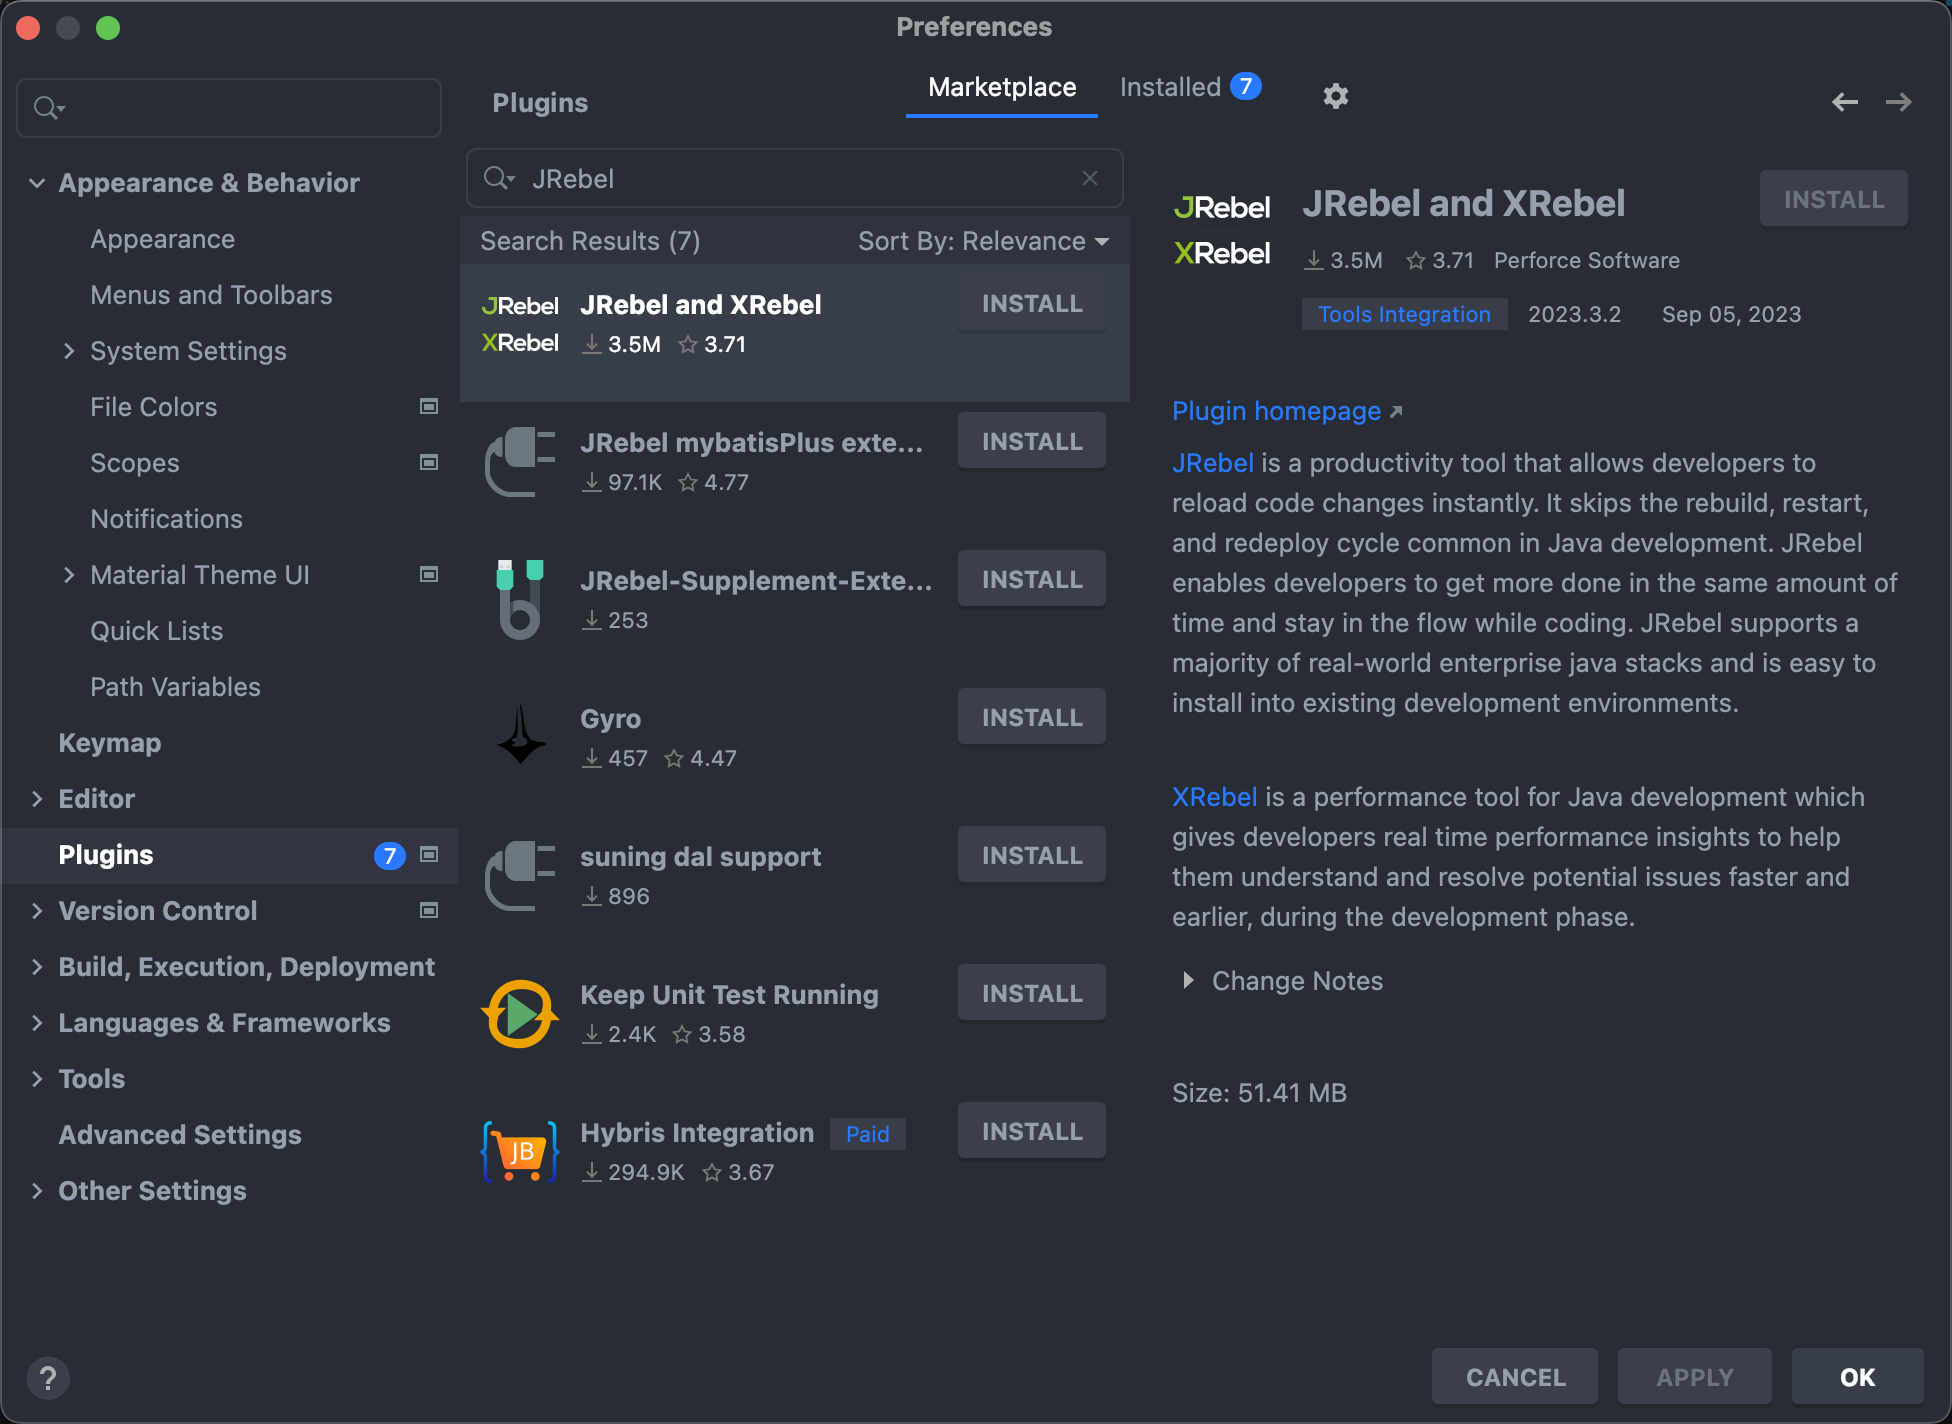Open help with the question mark icon
Viewport: 1952px width, 1424px height.
[48, 1378]
